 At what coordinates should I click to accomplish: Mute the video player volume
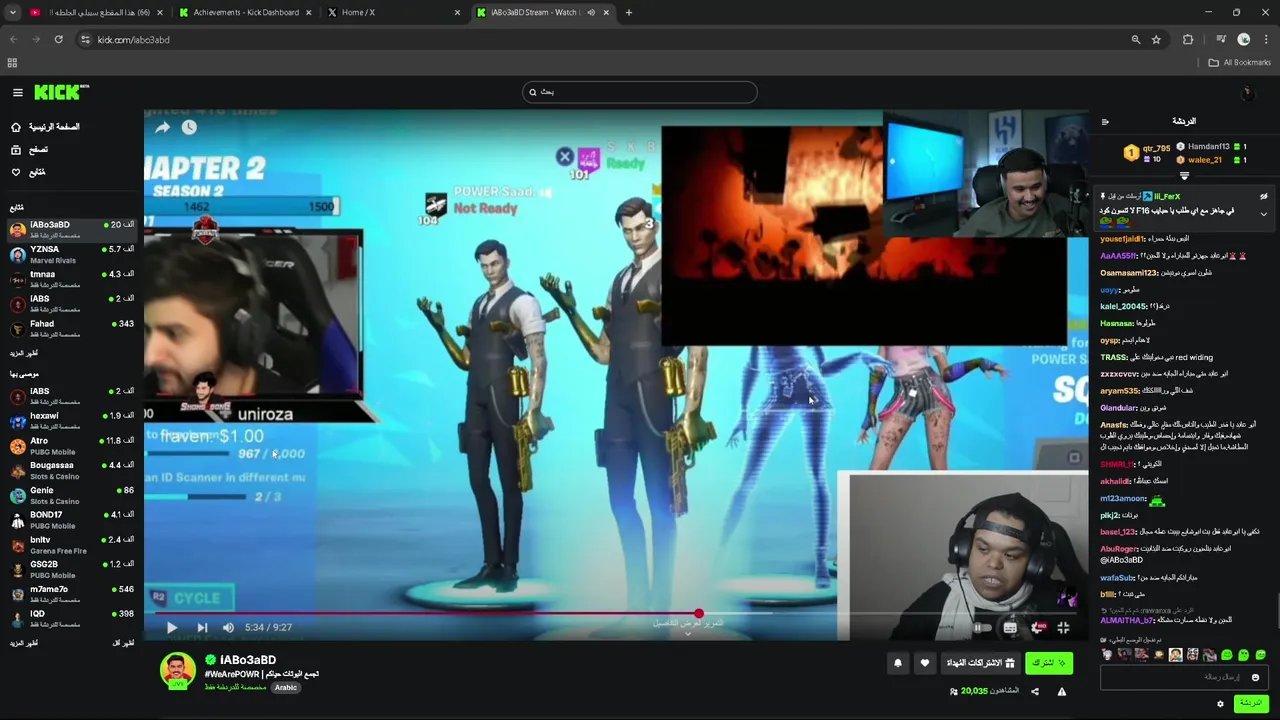228,627
